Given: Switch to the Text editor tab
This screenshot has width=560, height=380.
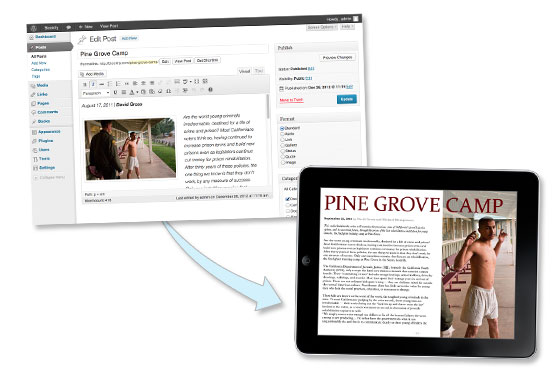Looking at the screenshot, I should click(x=259, y=71).
